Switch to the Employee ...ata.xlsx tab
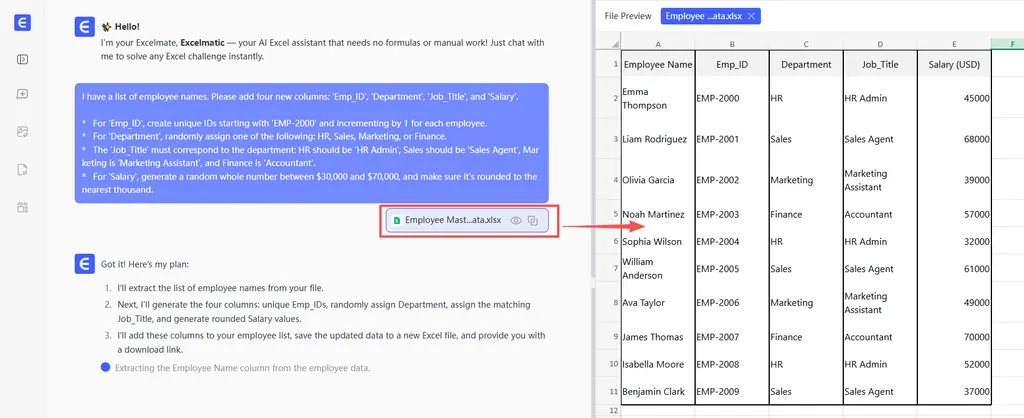This screenshot has width=1024, height=418. (704, 16)
